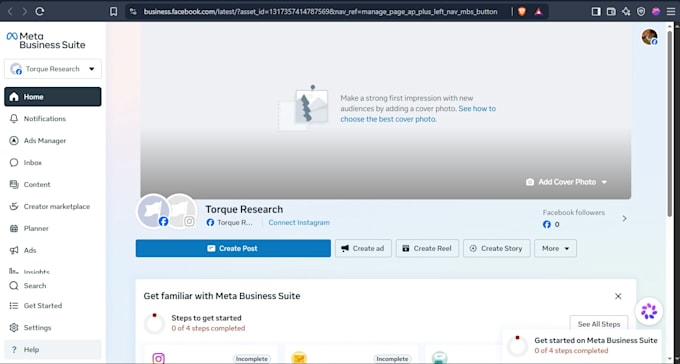The image size is (680, 364).
Task: Expand the More dropdown button
Action: coord(555,249)
